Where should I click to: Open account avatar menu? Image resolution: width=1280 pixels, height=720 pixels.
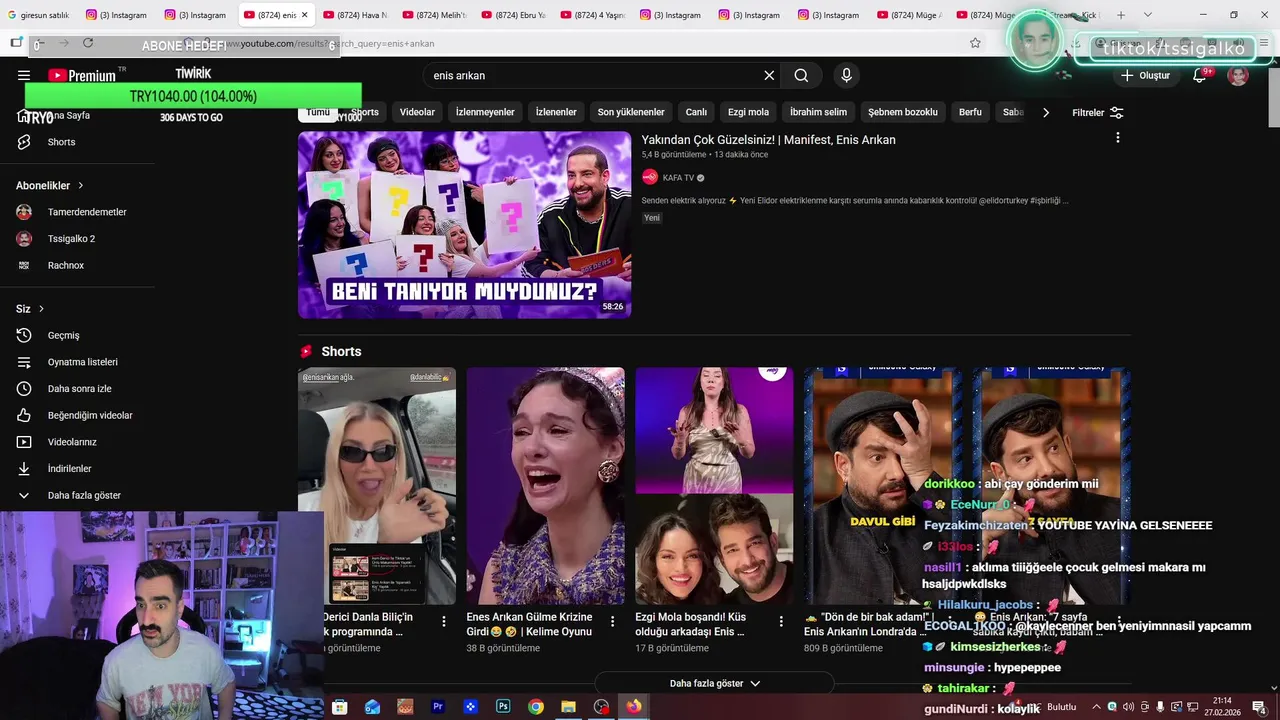point(1238,75)
